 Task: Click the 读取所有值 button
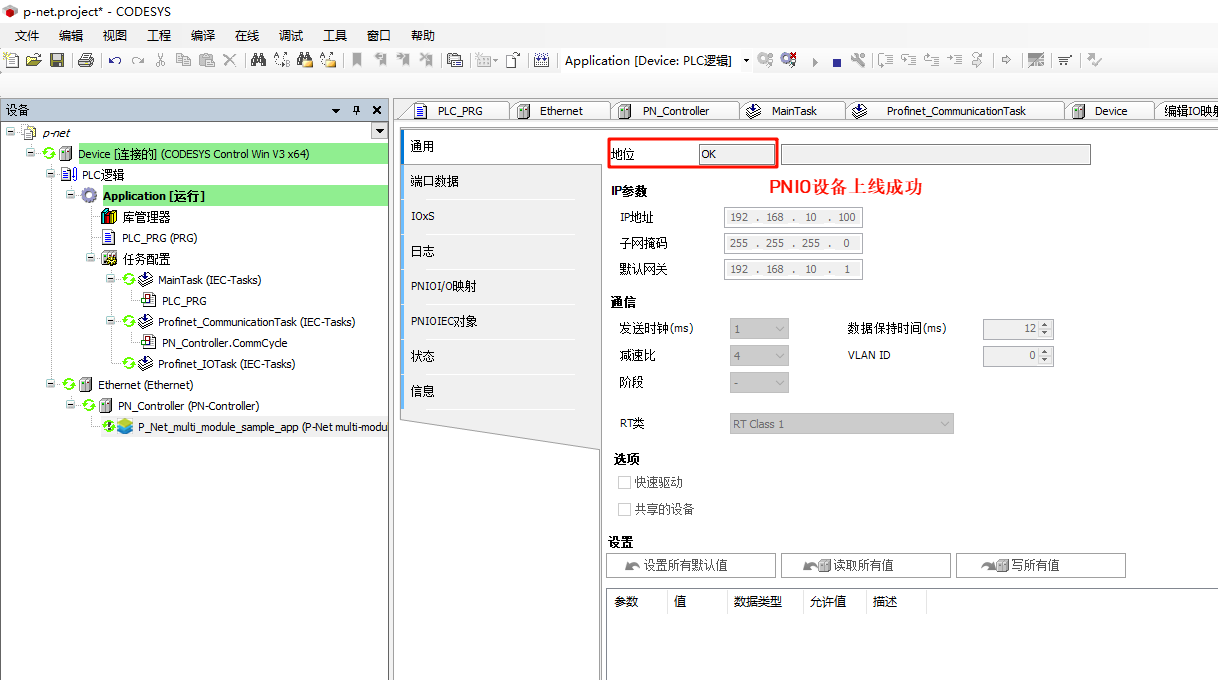click(x=865, y=565)
